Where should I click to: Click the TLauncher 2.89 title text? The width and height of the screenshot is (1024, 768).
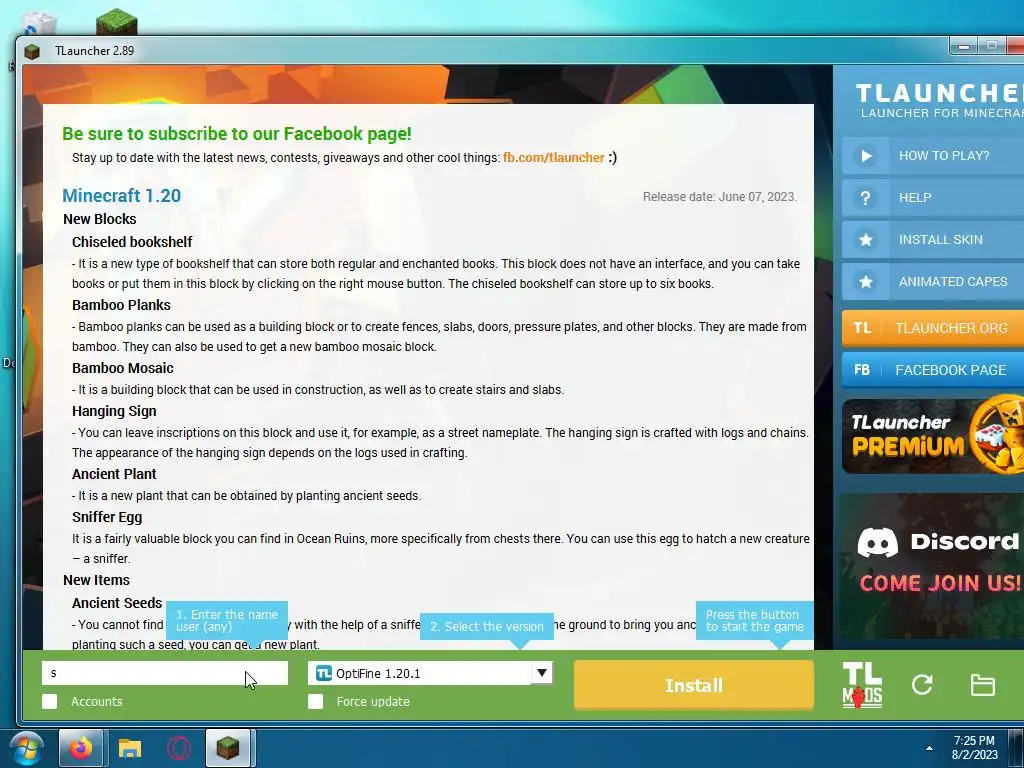point(95,51)
